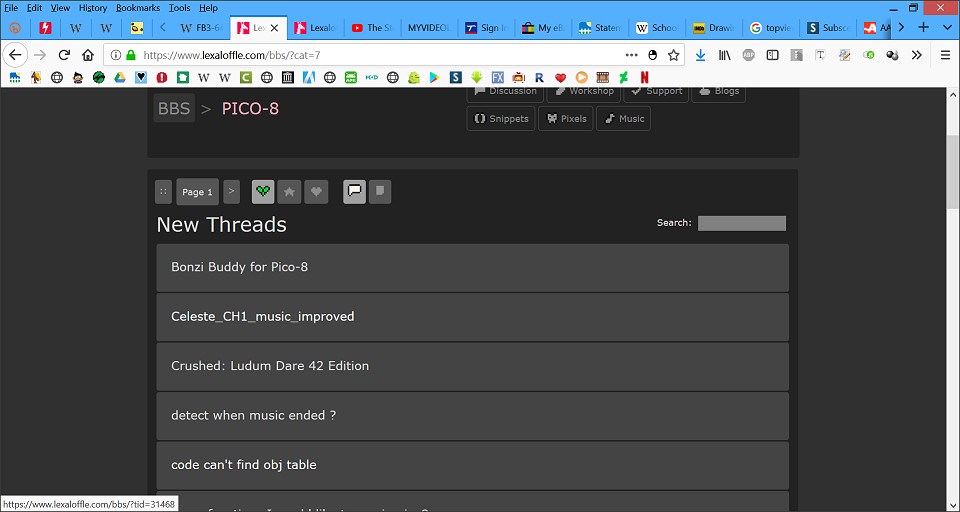Click the scrollbar up arrow
The image size is (960, 512).
pyautogui.click(x=953, y=95)
